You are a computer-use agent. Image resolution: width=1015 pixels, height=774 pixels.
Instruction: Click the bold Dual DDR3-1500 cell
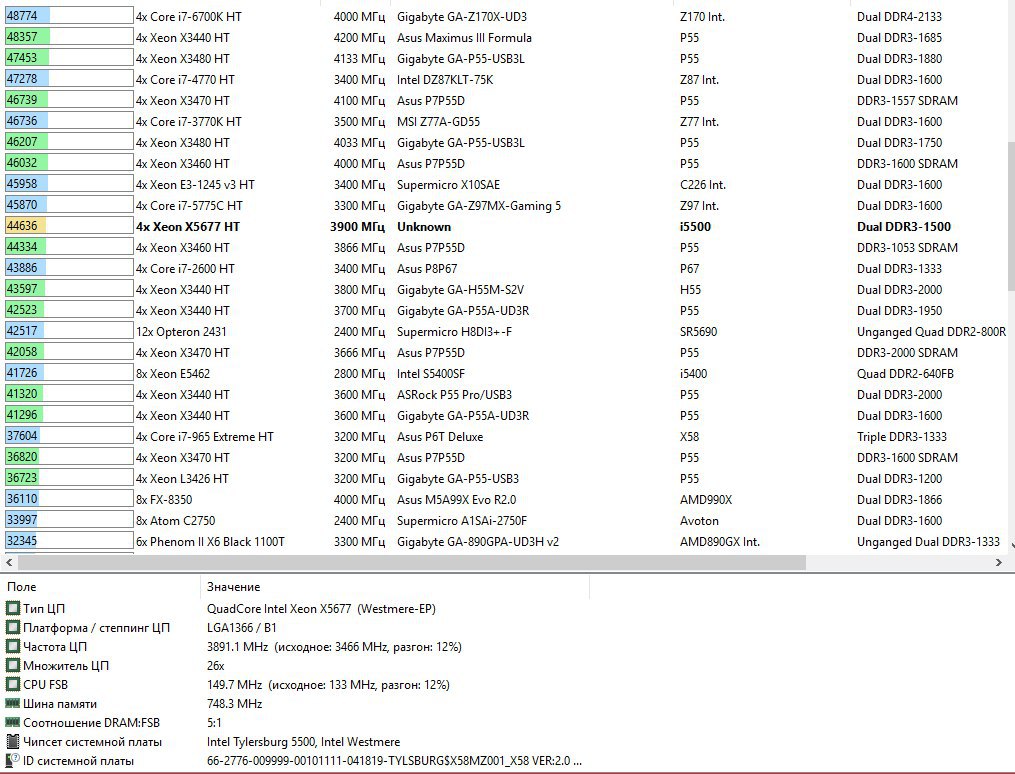pyautogui.click(x=904, y=227)
